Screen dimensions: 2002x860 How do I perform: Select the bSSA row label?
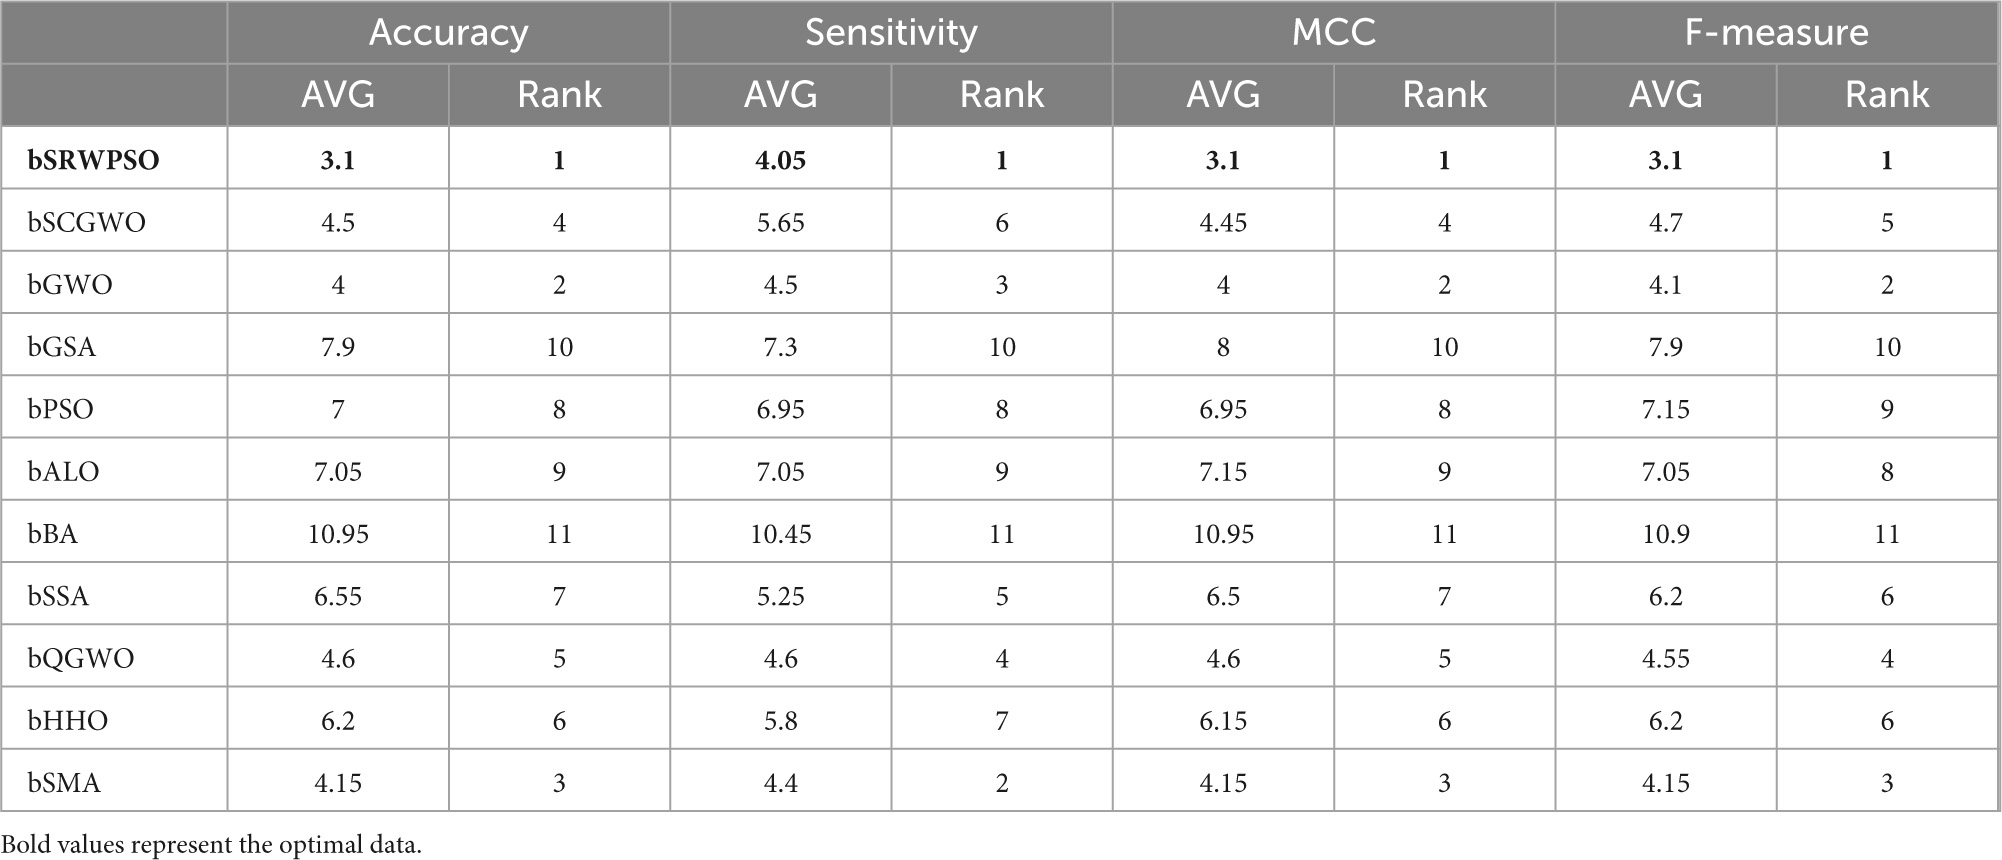pyautogui.click(x=59, y=596)
